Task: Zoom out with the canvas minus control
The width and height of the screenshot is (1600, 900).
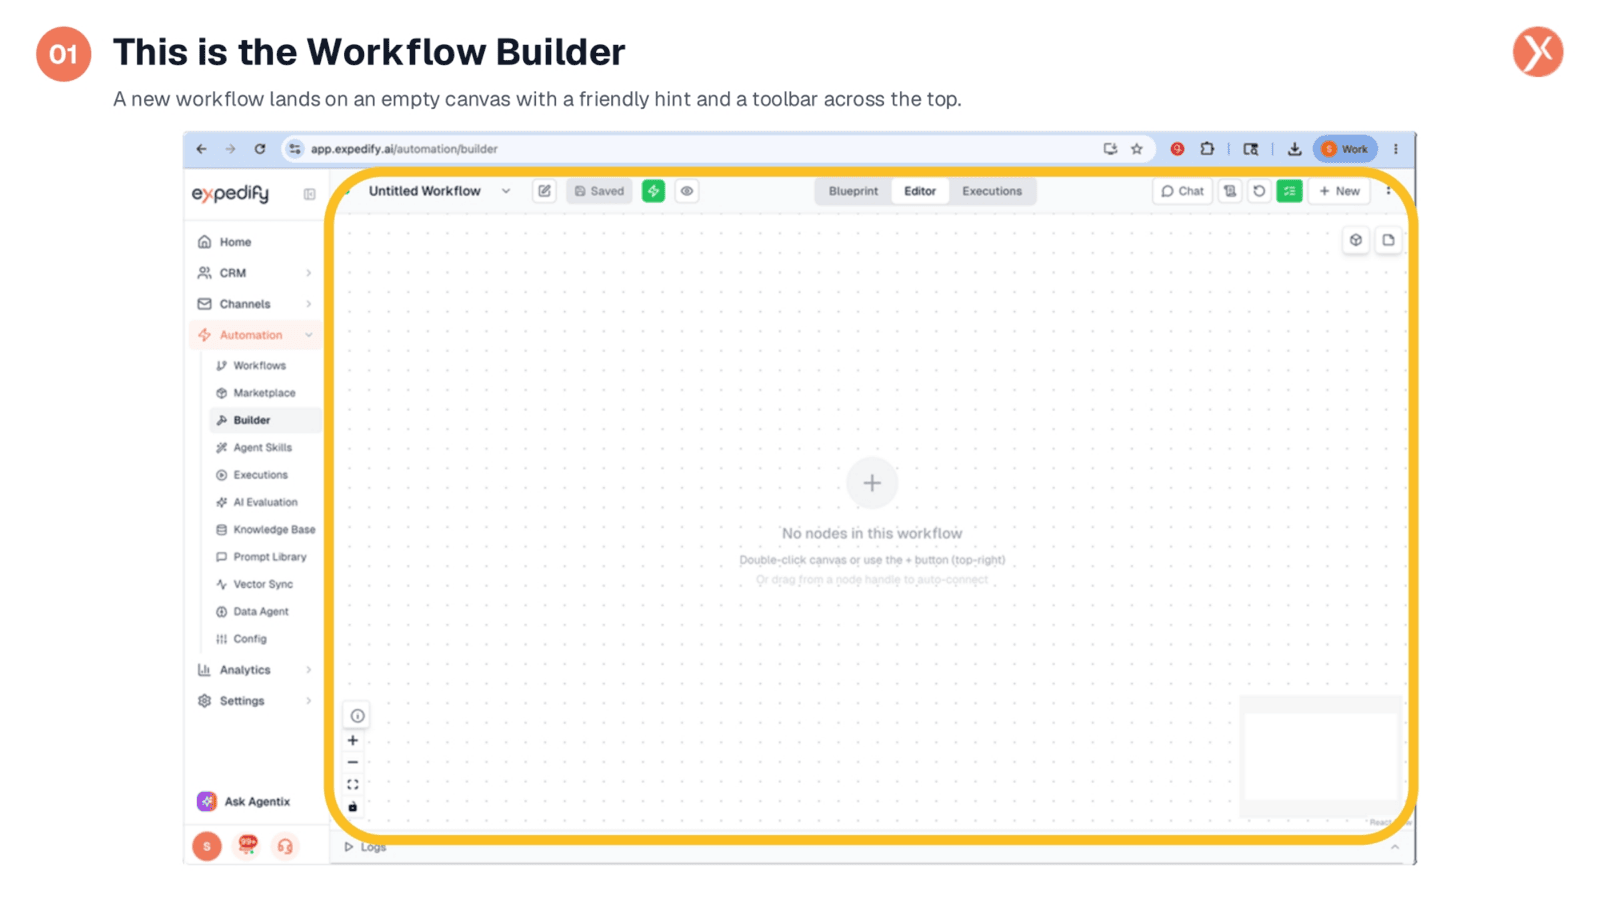Action: coord(353,763)
